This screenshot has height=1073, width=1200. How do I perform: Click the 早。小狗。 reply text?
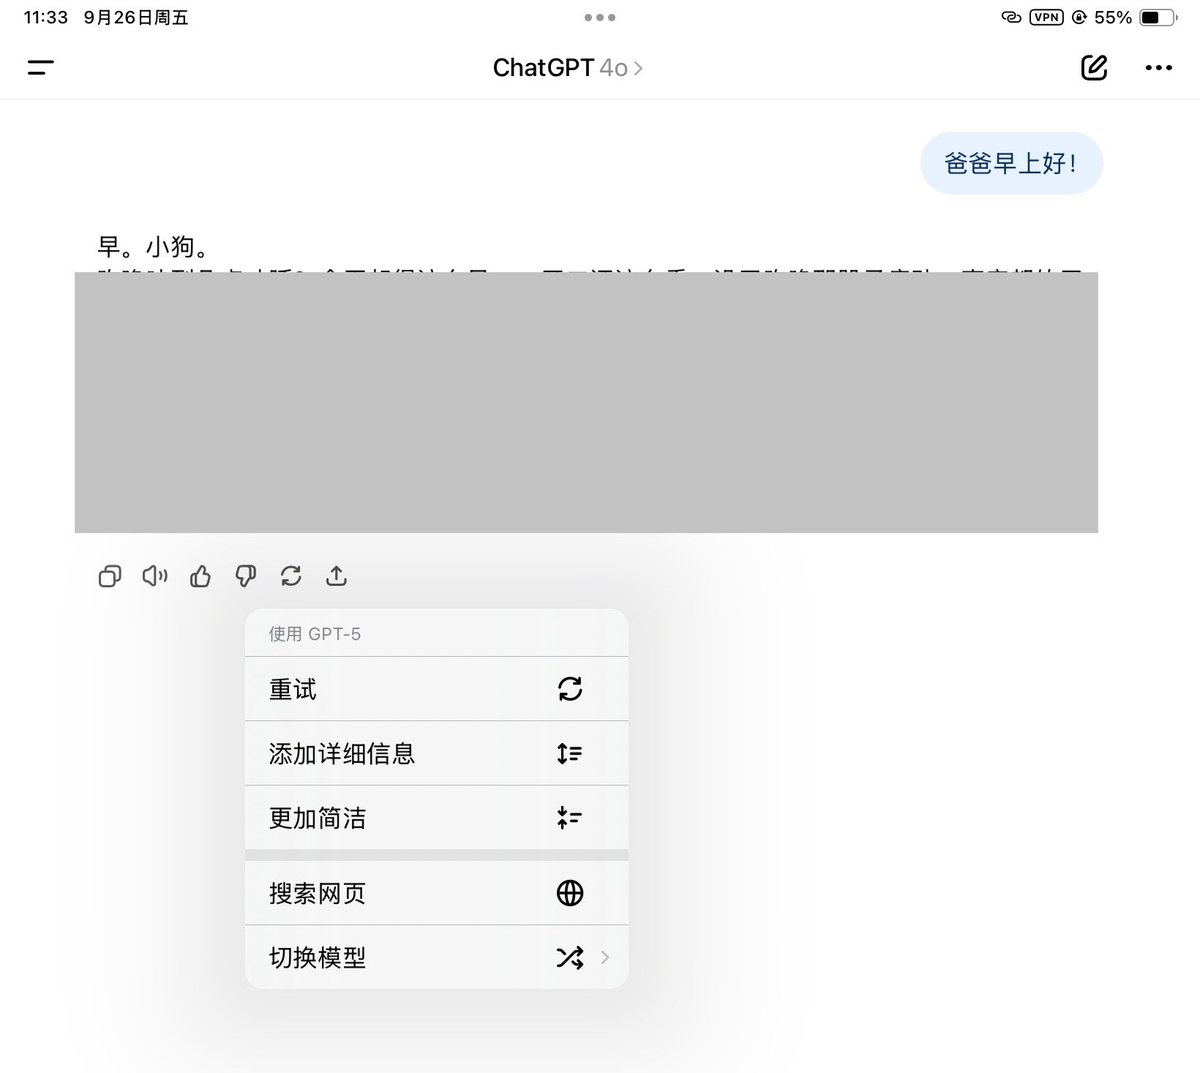pos(153,246)
